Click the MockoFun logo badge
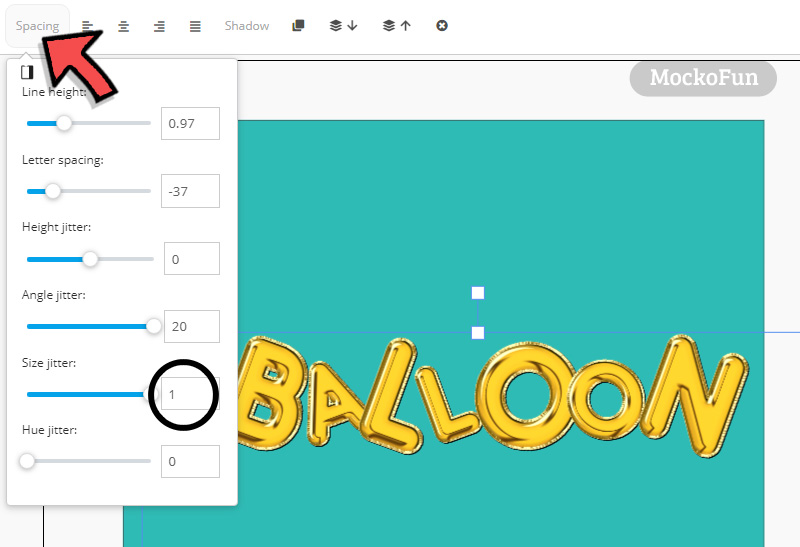The height and width of the screenshot is (547, 800). 703,78
